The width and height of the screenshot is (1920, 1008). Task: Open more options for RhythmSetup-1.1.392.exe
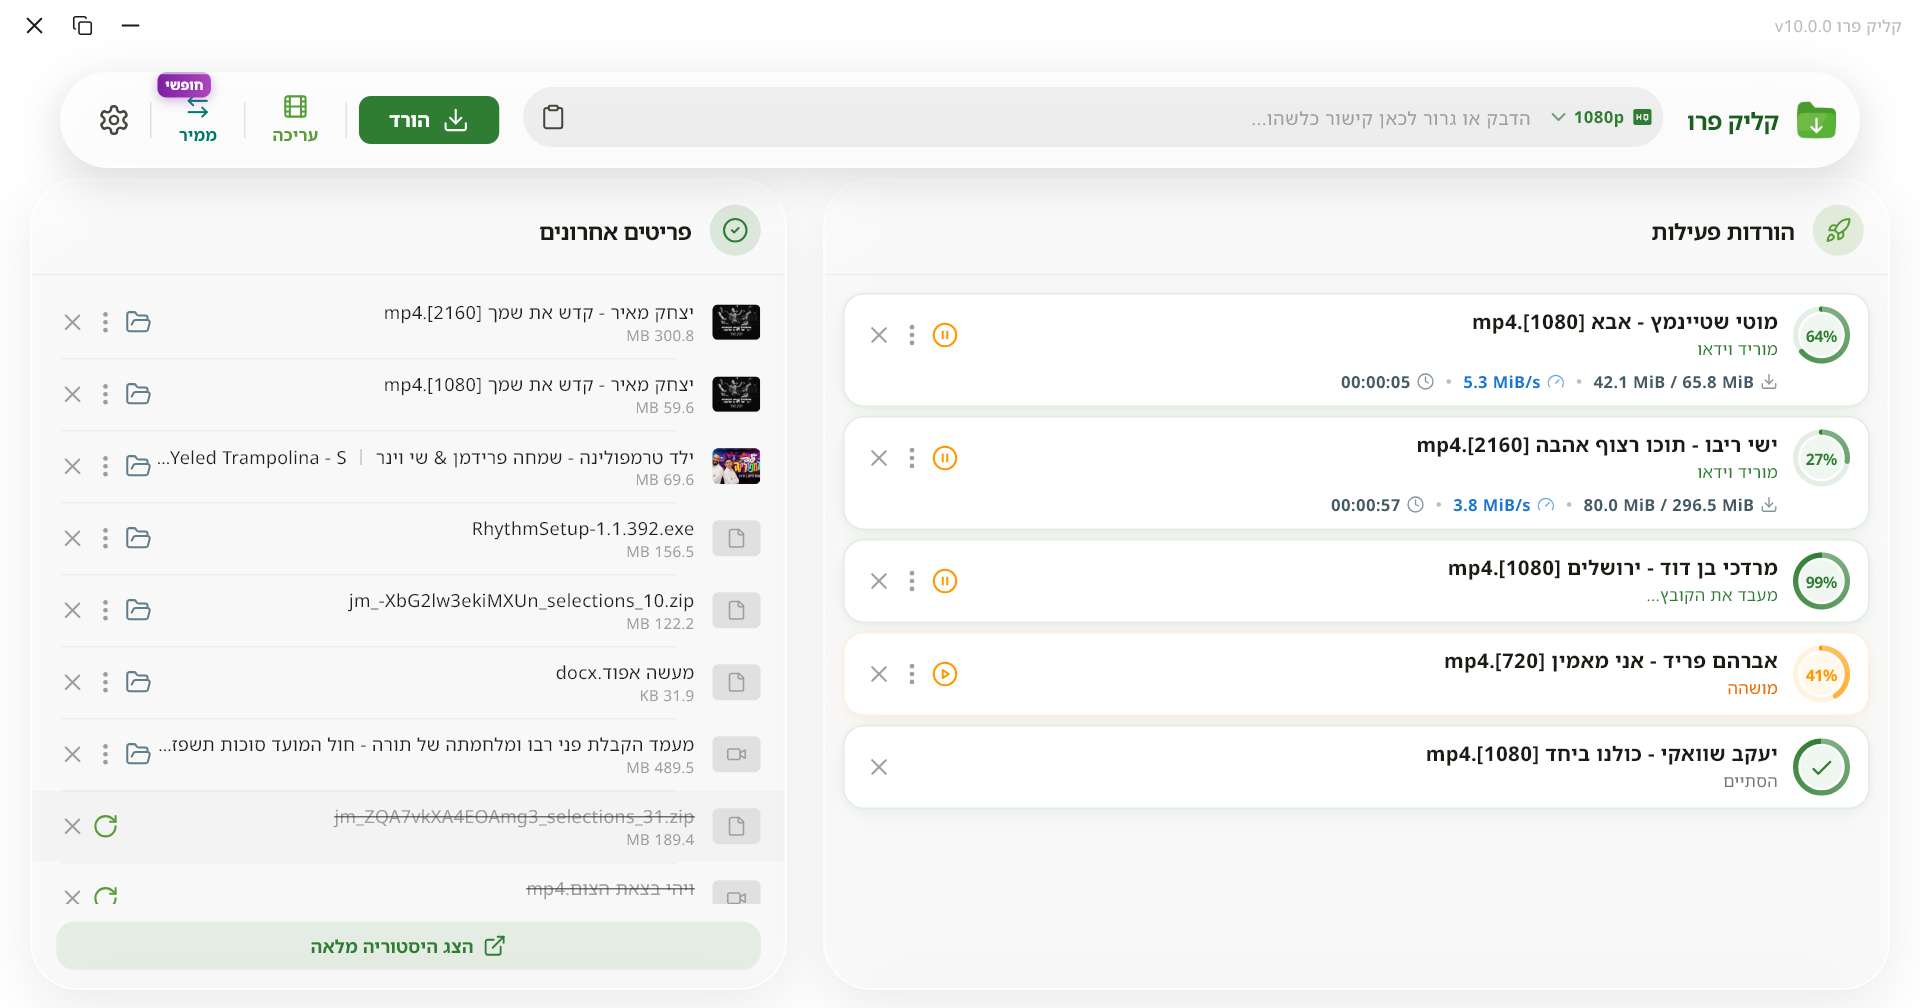[x=105, y=538]
